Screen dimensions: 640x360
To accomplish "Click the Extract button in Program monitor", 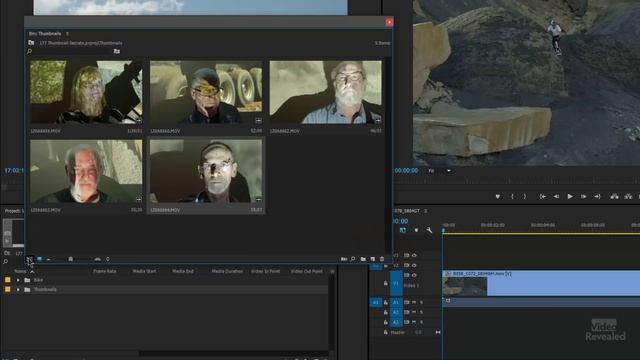I will pyautogui.click(x=628, y=196).
